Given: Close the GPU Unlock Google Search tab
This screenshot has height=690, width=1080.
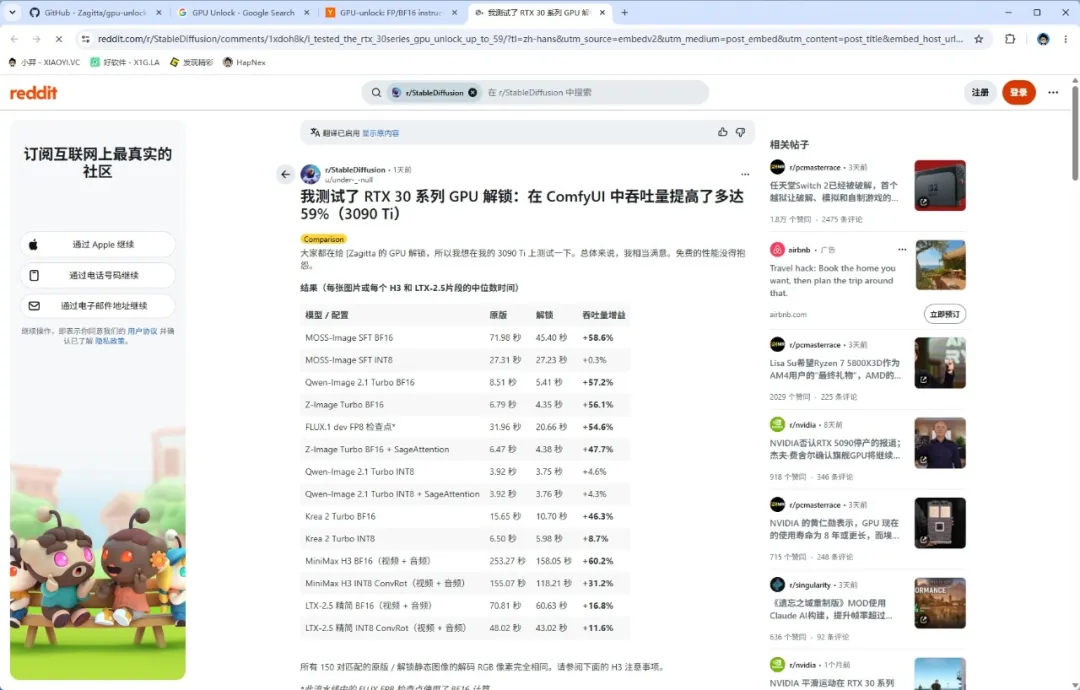Looking at the screenshot, I should click(307, 12).
